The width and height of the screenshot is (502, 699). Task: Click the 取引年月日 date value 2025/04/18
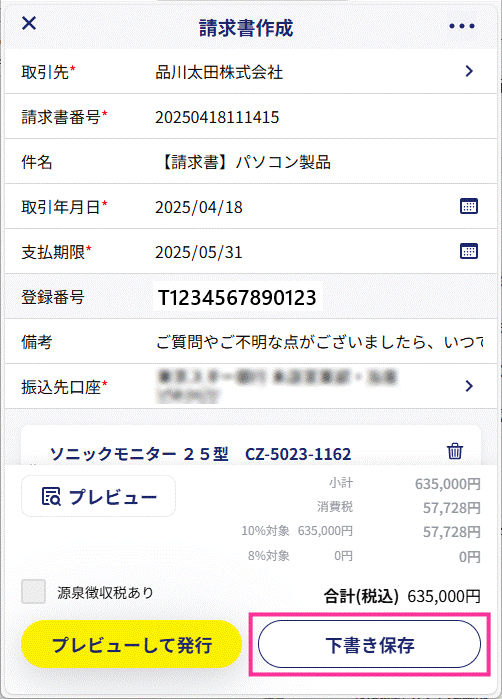coord(199,207)
